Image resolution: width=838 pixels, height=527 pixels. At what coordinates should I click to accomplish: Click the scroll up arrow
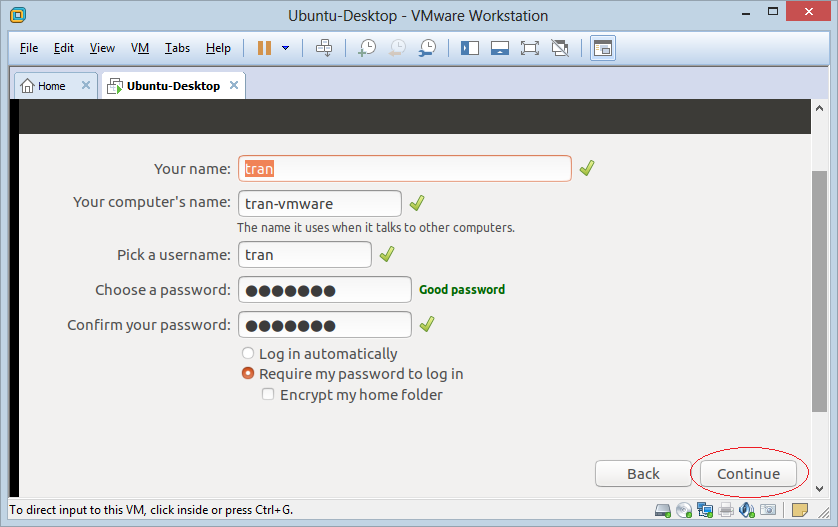(x=819, y=108)
